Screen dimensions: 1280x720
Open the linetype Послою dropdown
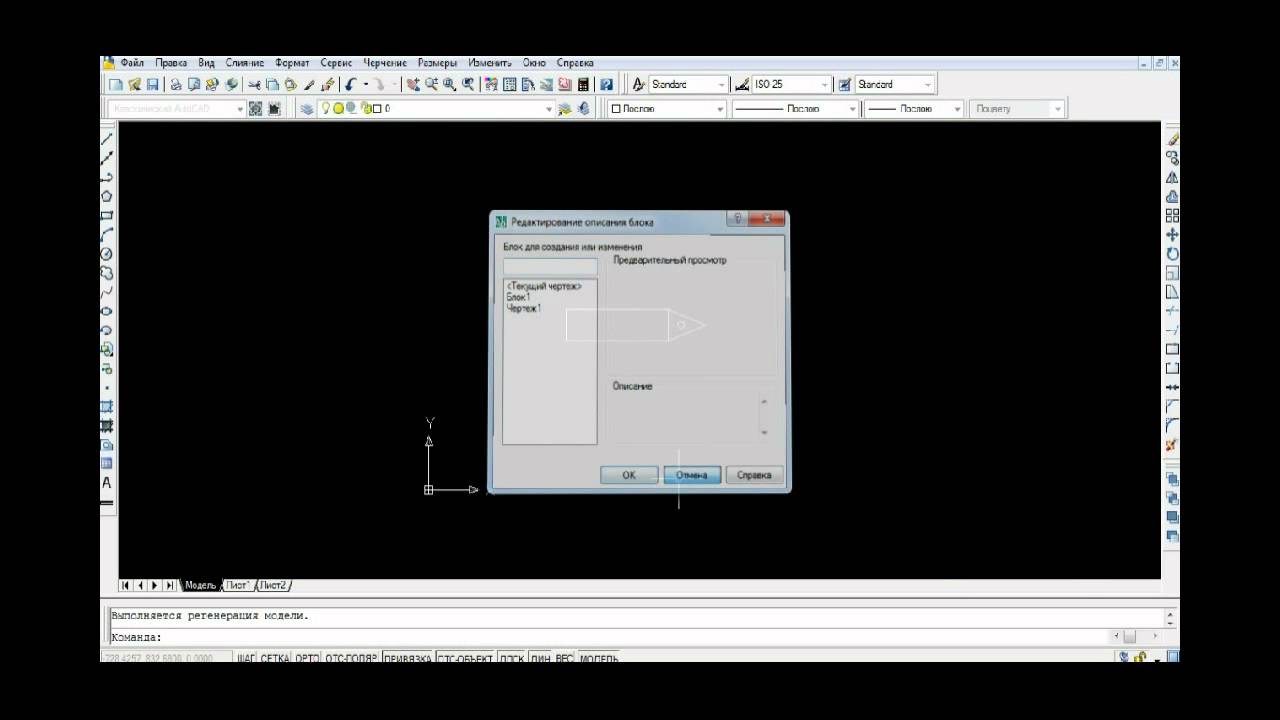click(x=852, y=109)
